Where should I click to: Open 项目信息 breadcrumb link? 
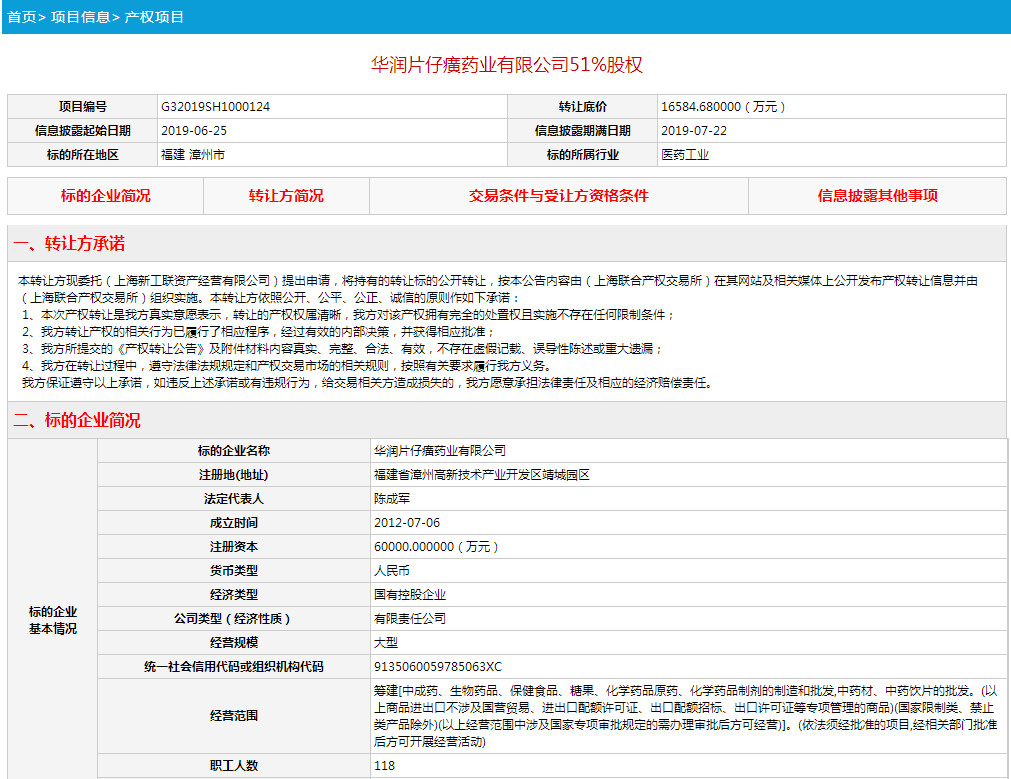click(81, 17)
